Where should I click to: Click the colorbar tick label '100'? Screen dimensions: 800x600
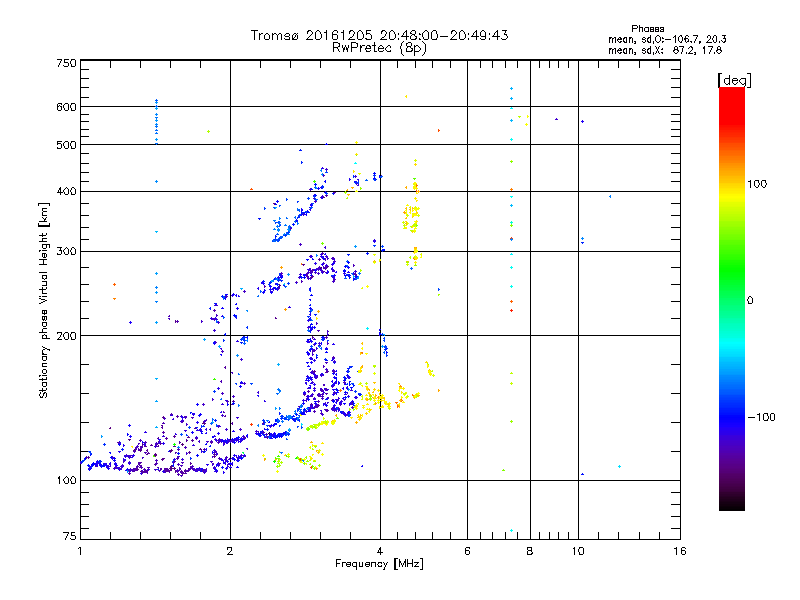coord(757,184)
